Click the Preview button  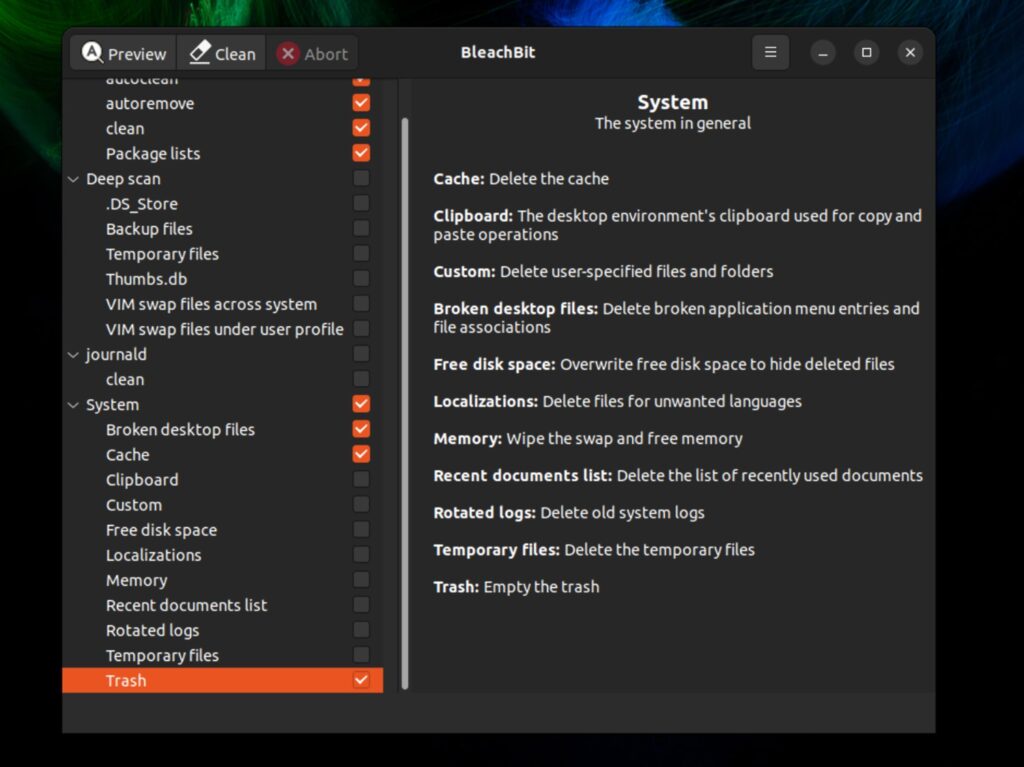tap(122, 53)
